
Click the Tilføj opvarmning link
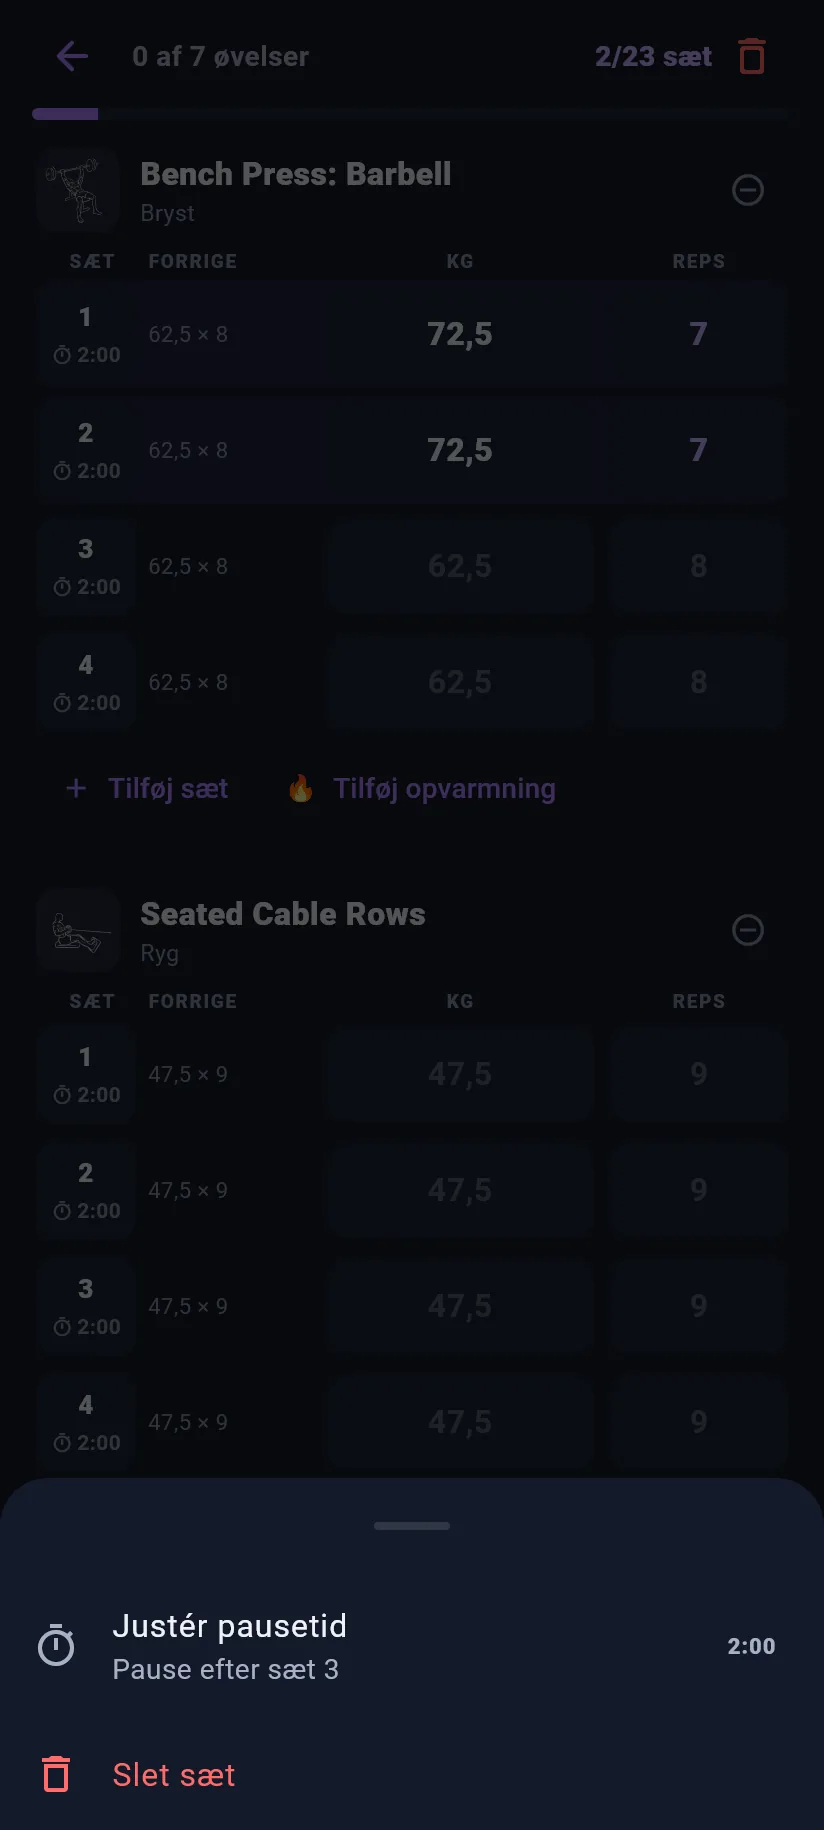pyautogui.click(x=444, y=789)
